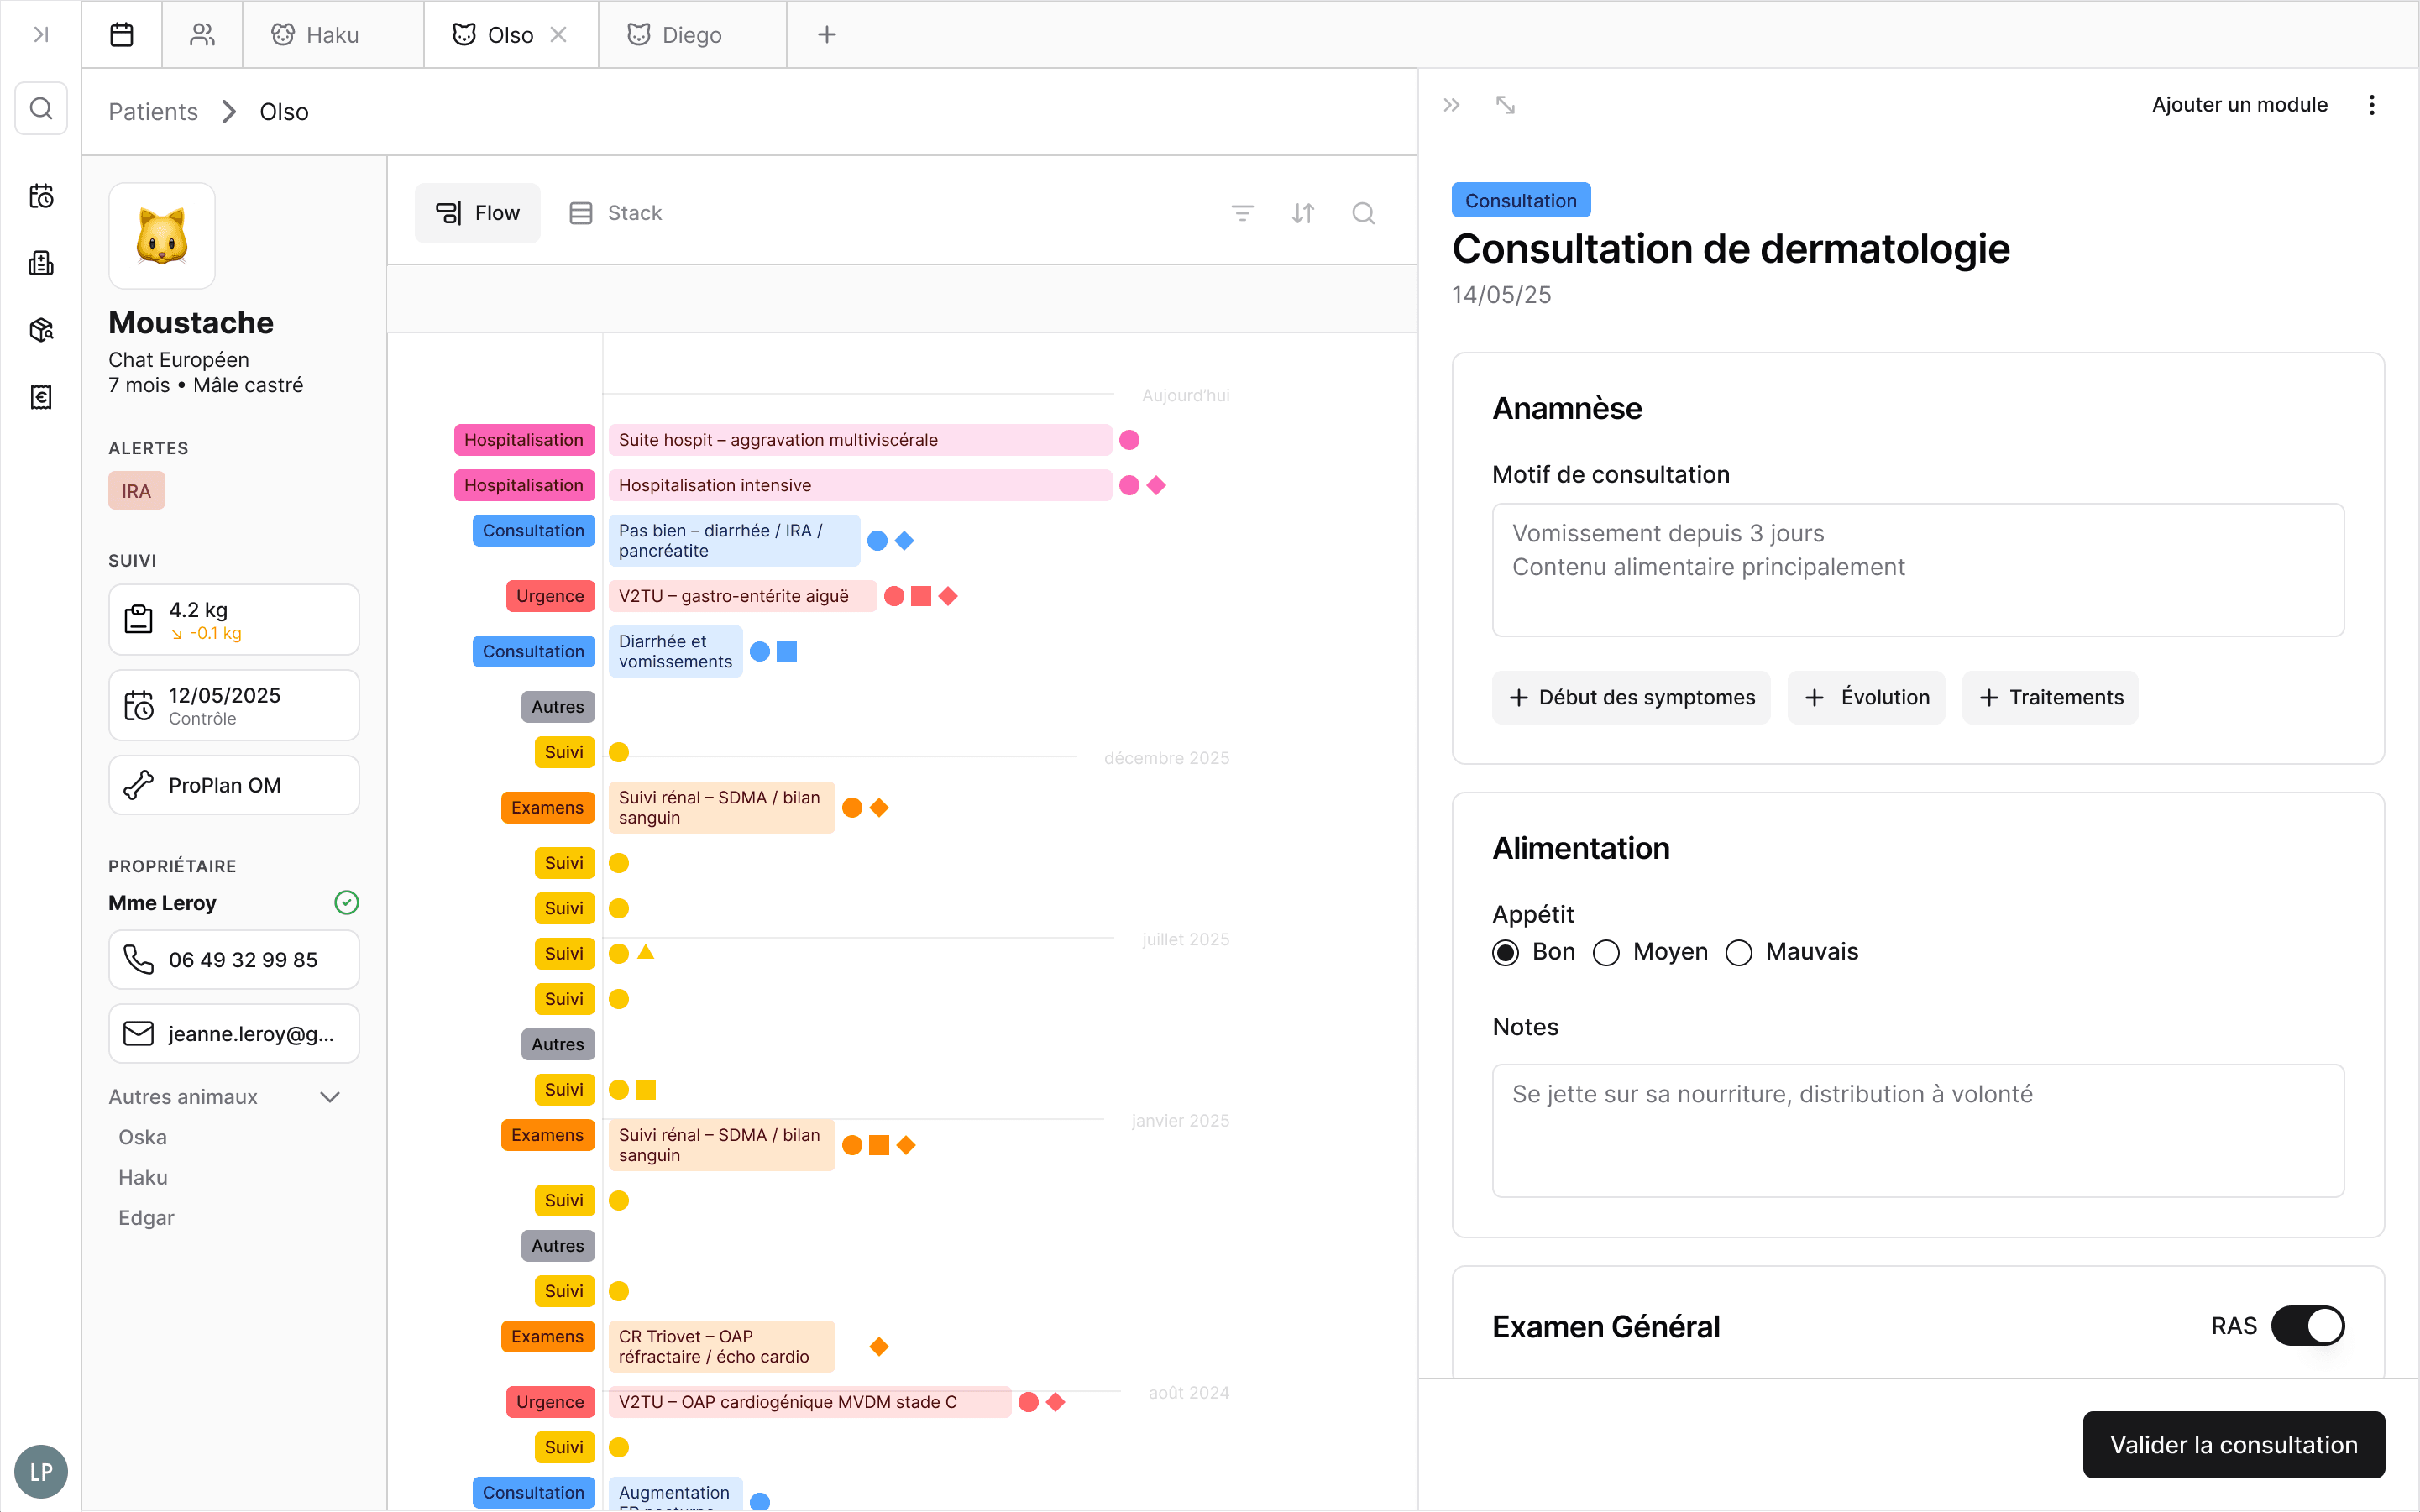Expand the left sidebar navigation

pyautogui.click(x=41, y=35)
